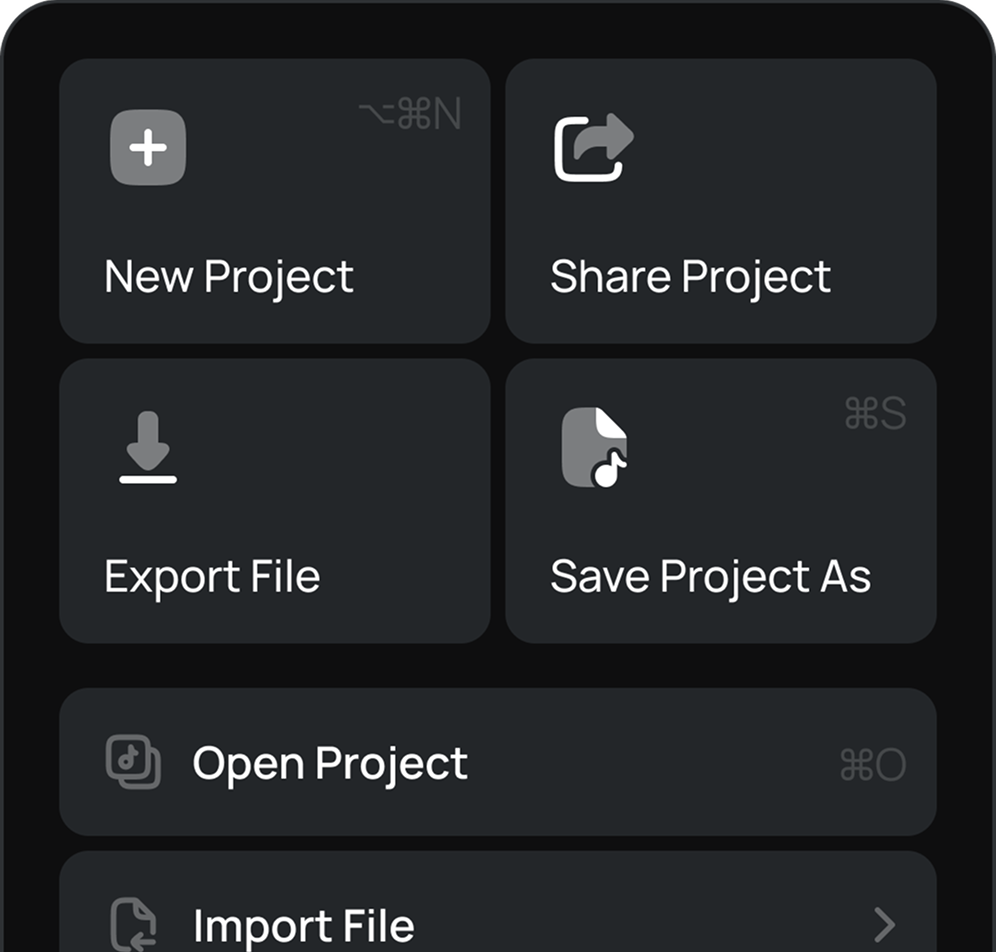The image size is (996, 952).
Task: Click the music file Save icon
Action: pyautogui.click(x=594, y=447)
